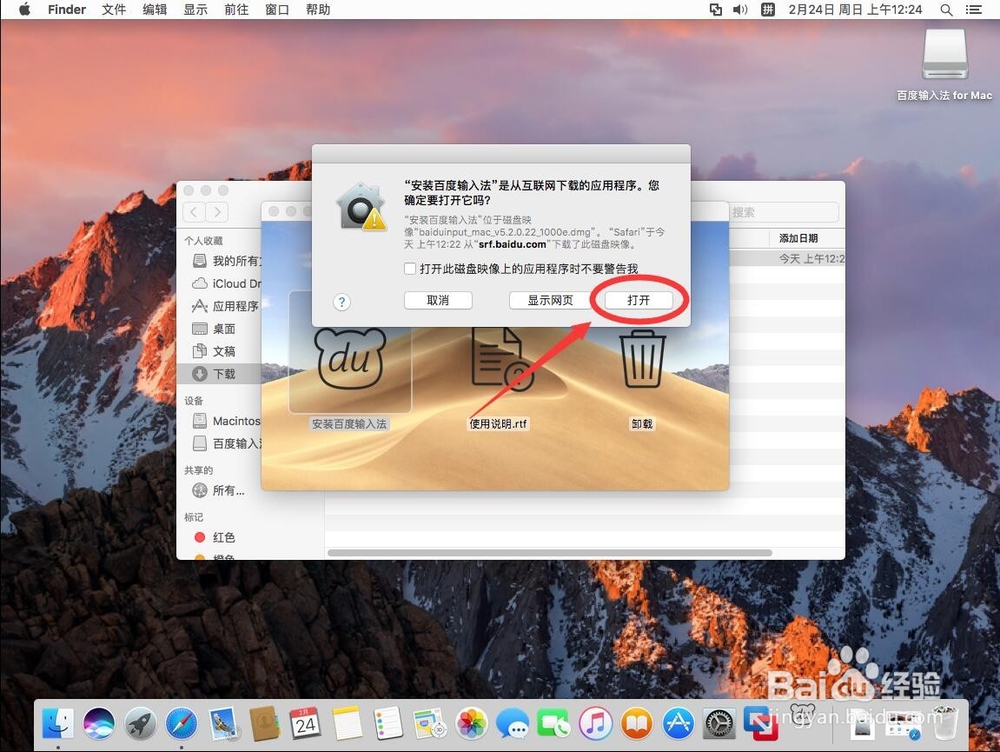Click the help question mark in dialog

(342, 302)
